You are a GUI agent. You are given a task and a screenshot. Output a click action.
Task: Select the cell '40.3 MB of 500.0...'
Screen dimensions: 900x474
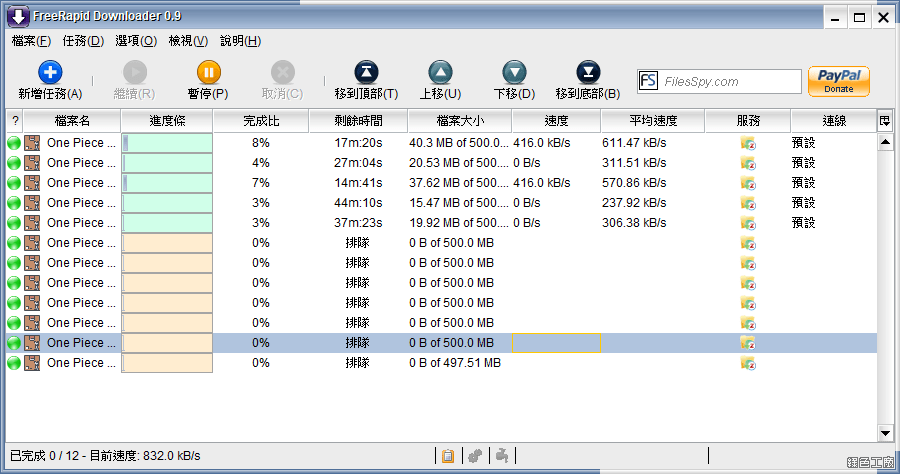459,143
